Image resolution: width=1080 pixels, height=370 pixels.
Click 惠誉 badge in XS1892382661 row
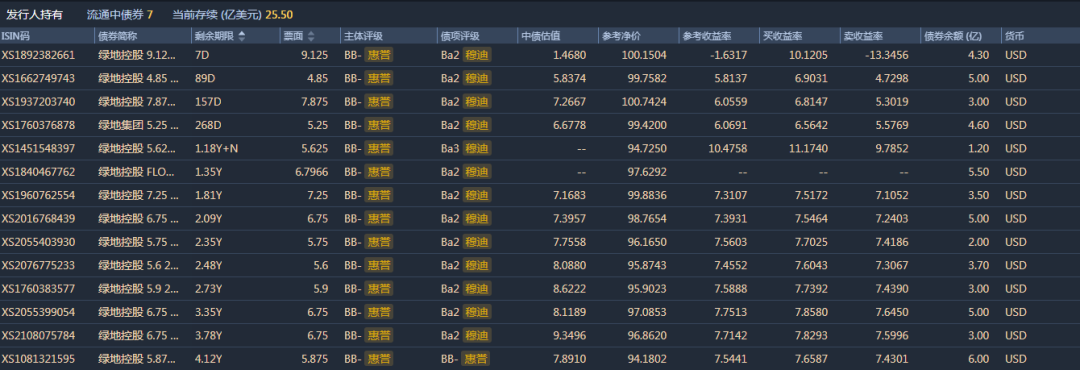tap(379, 55)
